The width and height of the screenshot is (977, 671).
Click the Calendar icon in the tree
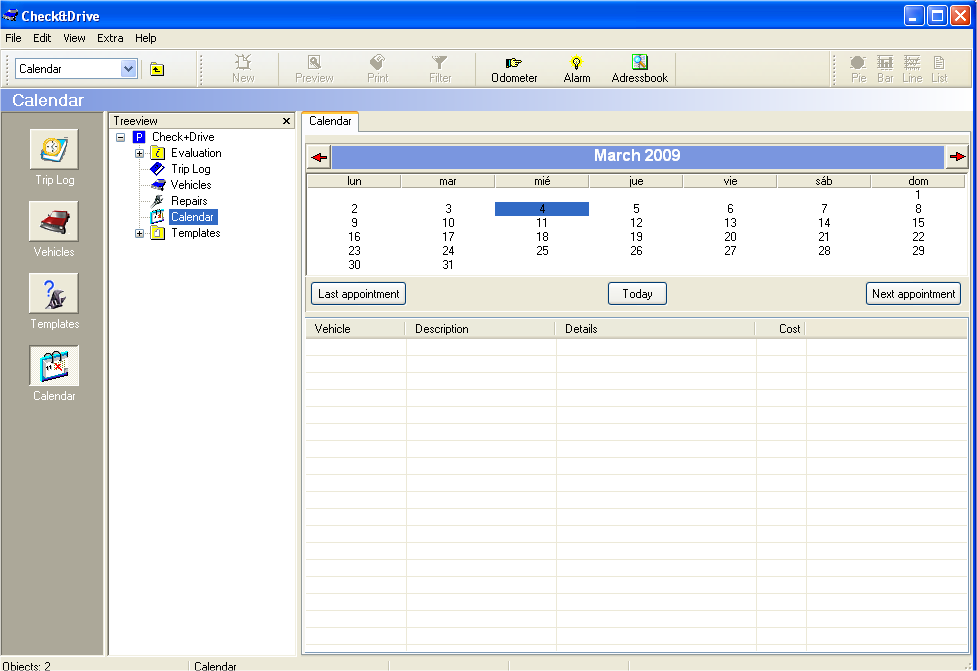click(x=158, y=217)
